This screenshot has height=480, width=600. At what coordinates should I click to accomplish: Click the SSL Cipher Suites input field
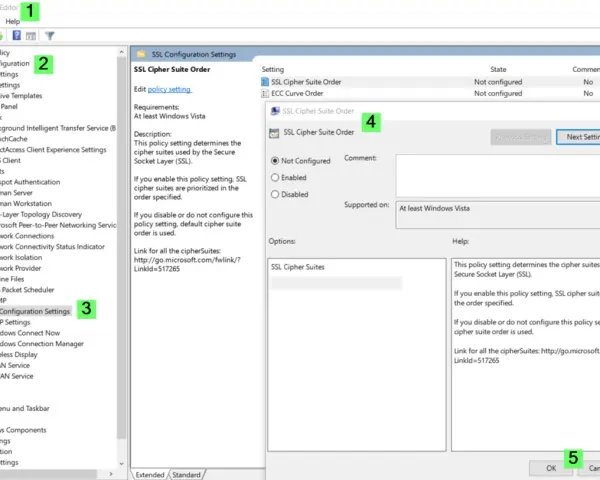click(336, 283)
